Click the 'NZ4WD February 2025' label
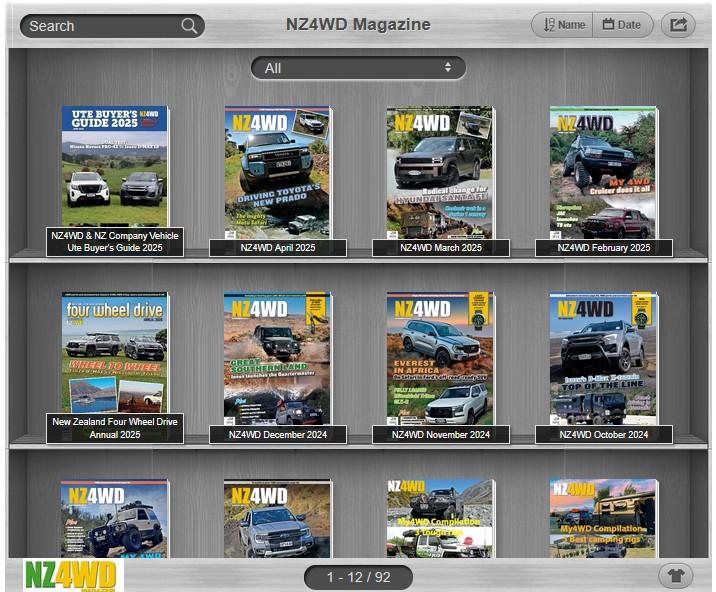Image resolution: width=716 pixels, height=592 pixels. tap(604, 248)
